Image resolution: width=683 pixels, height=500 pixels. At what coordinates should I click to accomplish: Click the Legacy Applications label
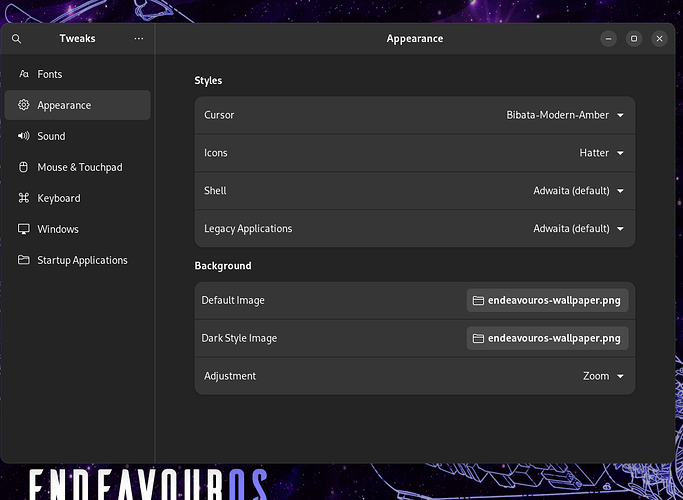coord(248,229)
